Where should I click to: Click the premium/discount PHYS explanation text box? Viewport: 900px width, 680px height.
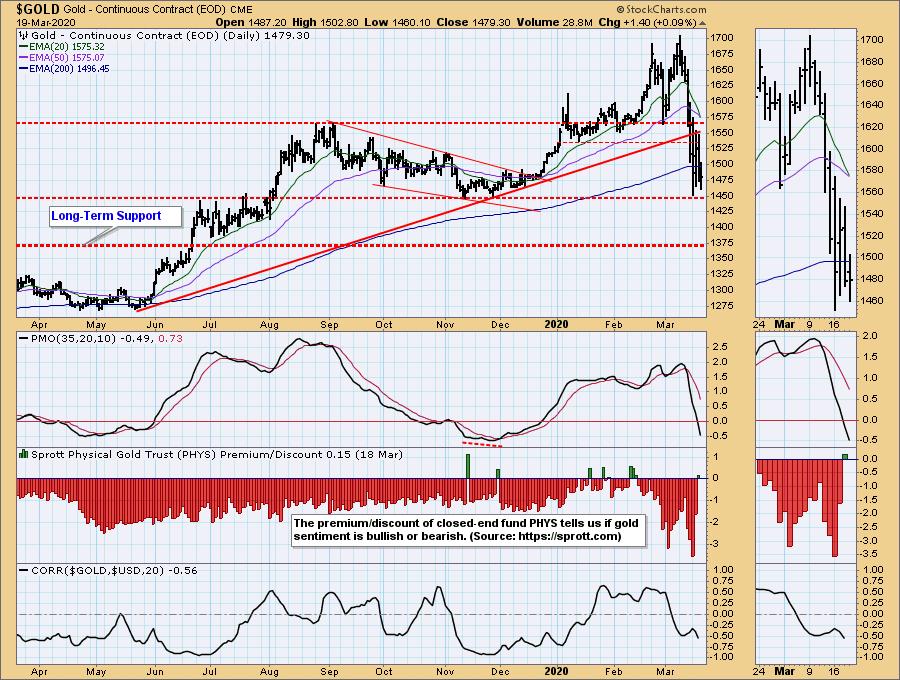(x=467, y=530)
